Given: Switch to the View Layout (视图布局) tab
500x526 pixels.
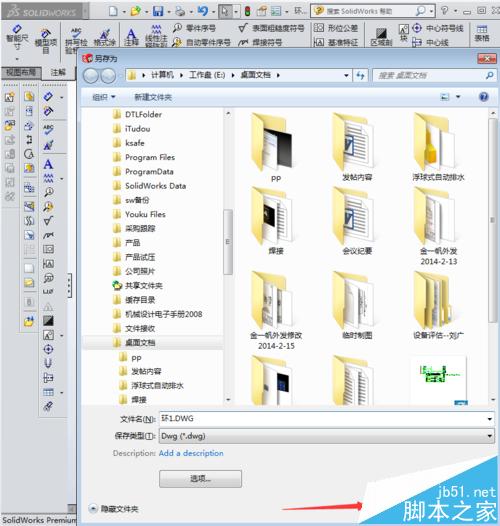Looking at the screenshot, I should coord(21,72).
